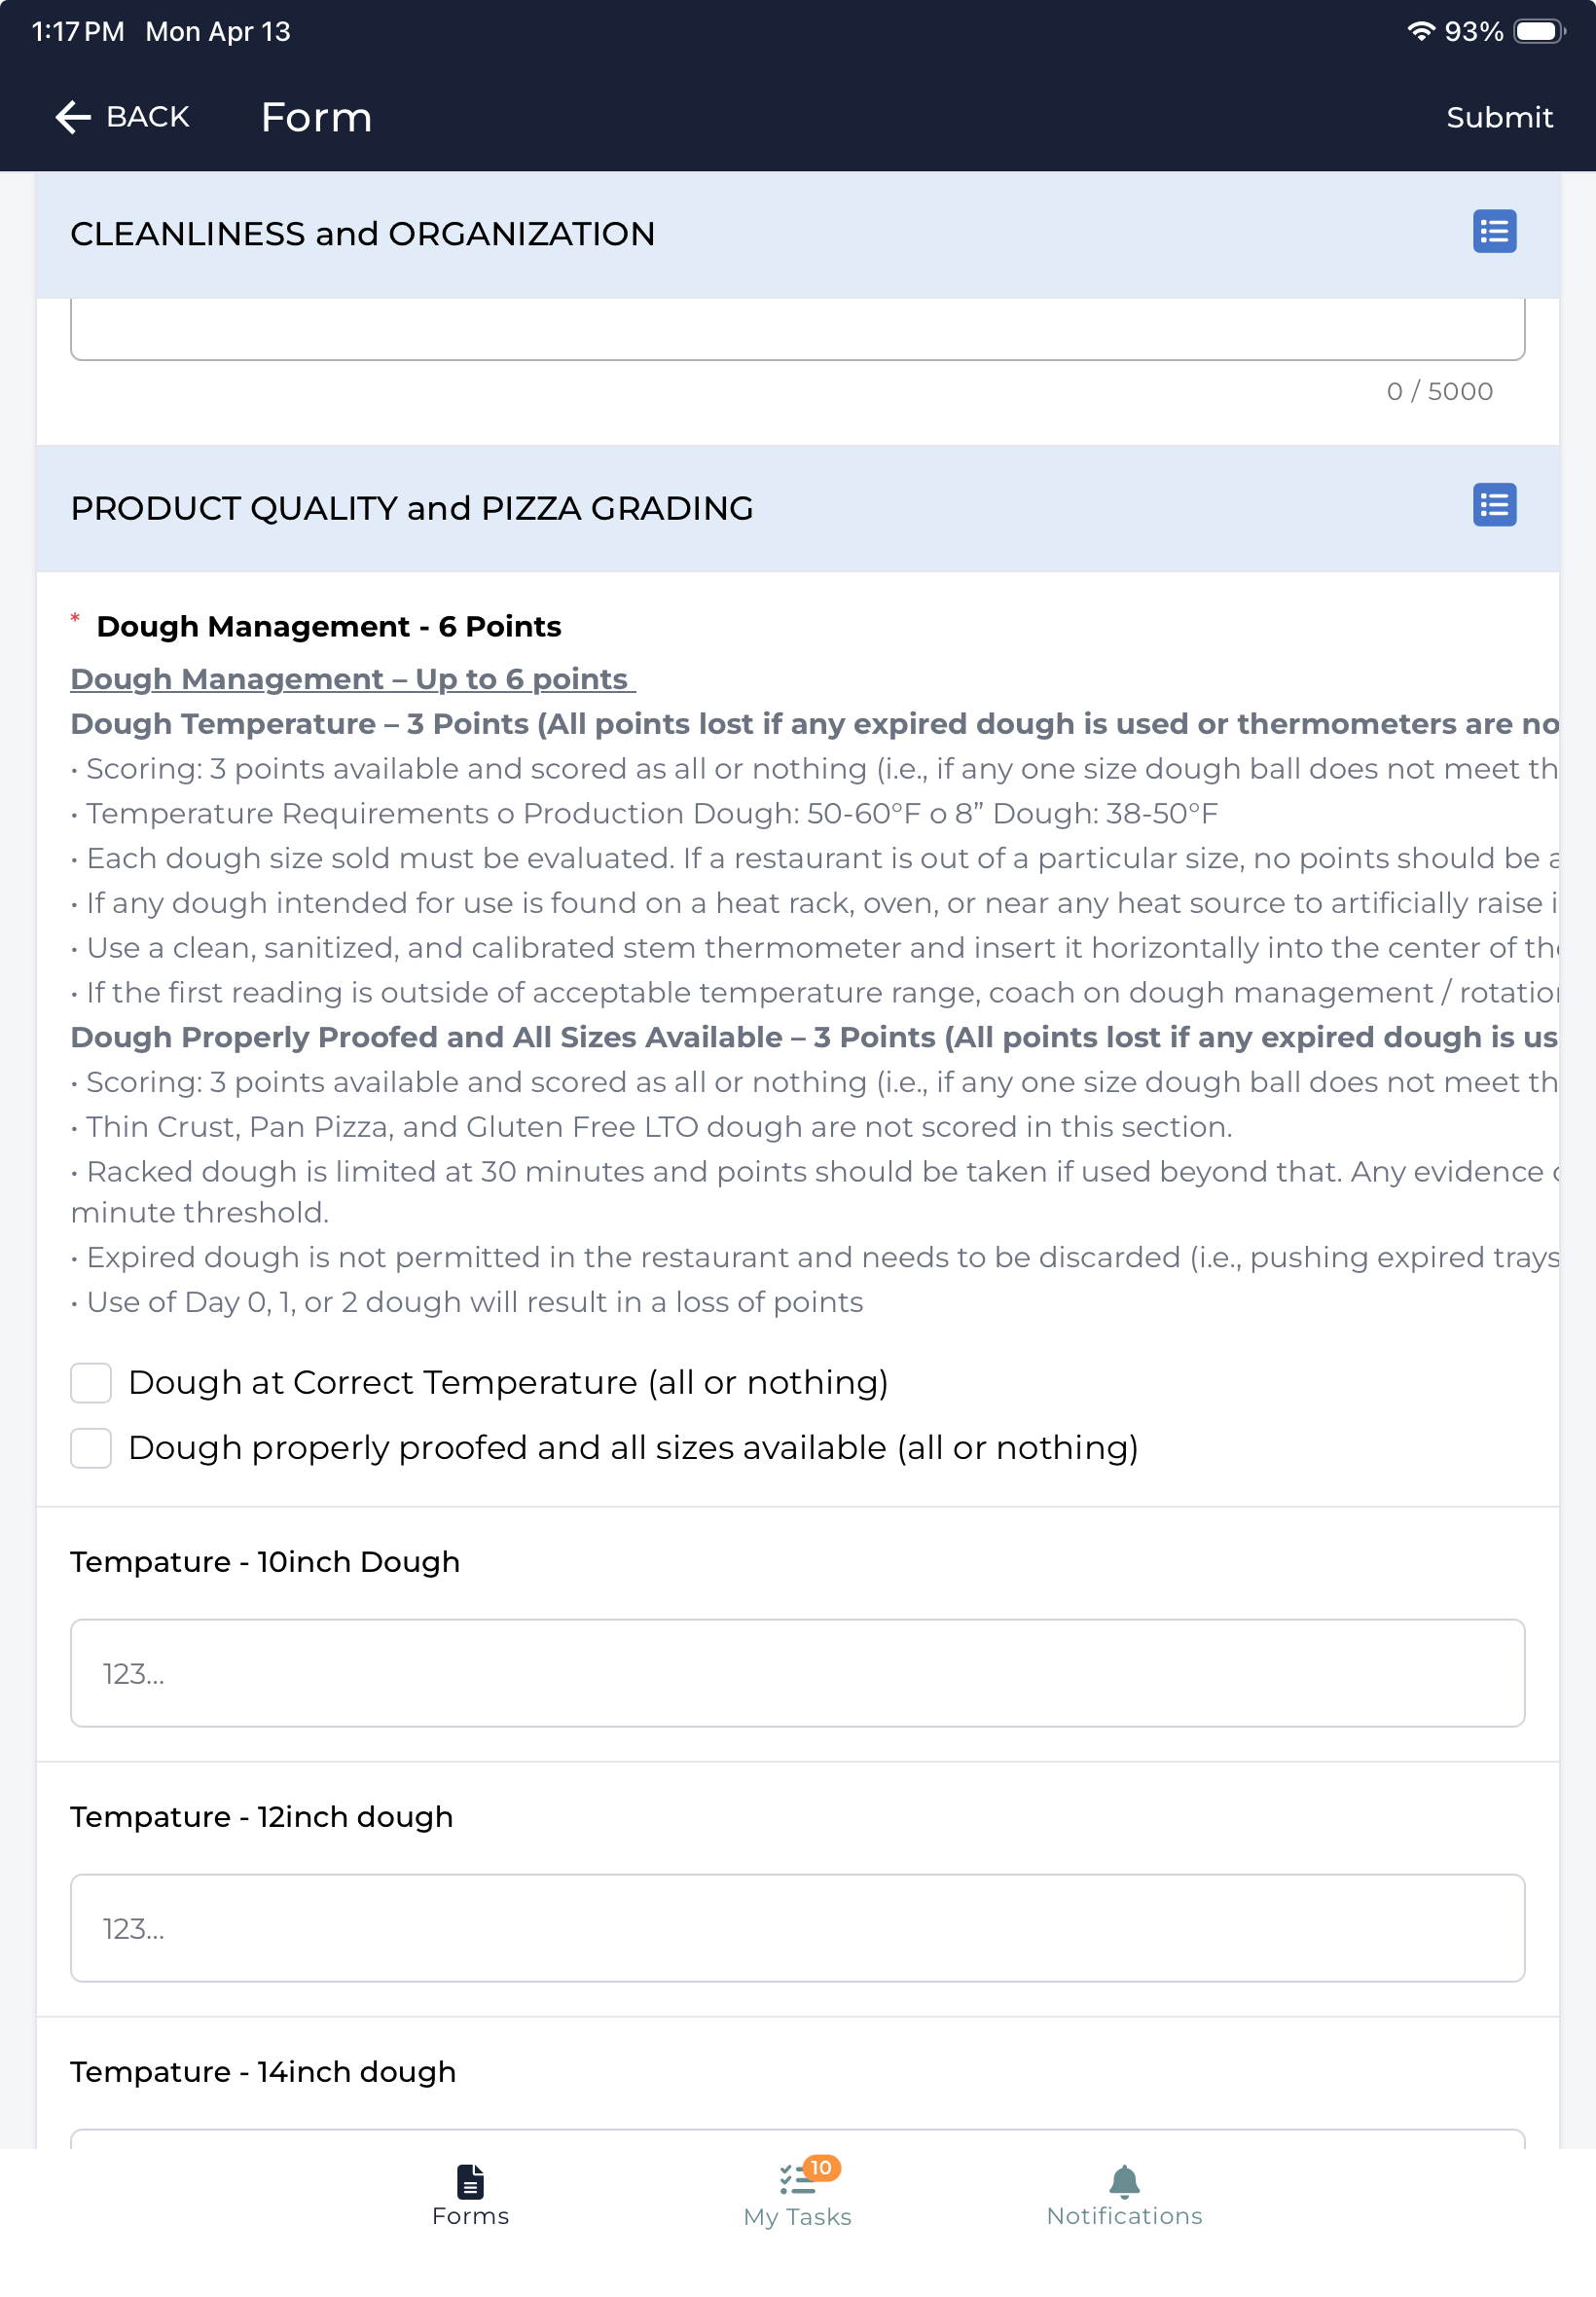Screen dimensions: 1596x2297
Task: Tap the Forms document icon
Action: tap(470, 2180)
